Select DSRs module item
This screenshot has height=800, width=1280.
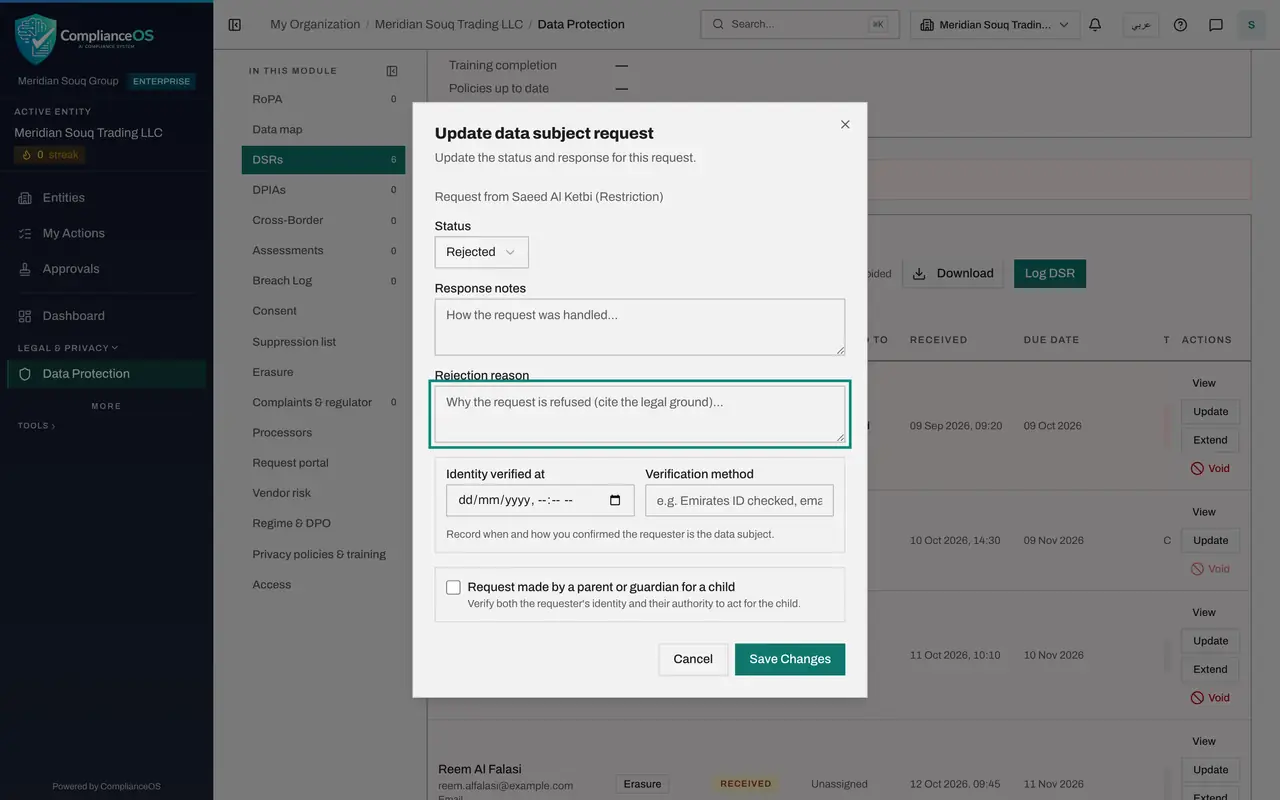click(323, 160)
